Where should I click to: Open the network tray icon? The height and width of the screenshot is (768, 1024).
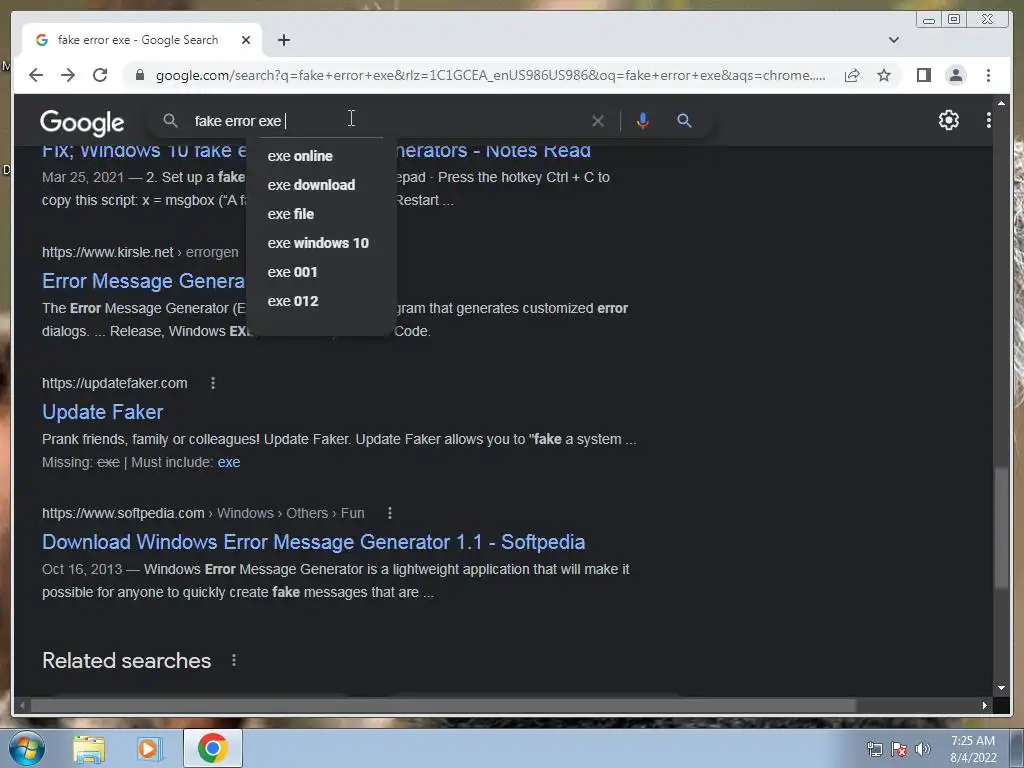pos(874,749)
